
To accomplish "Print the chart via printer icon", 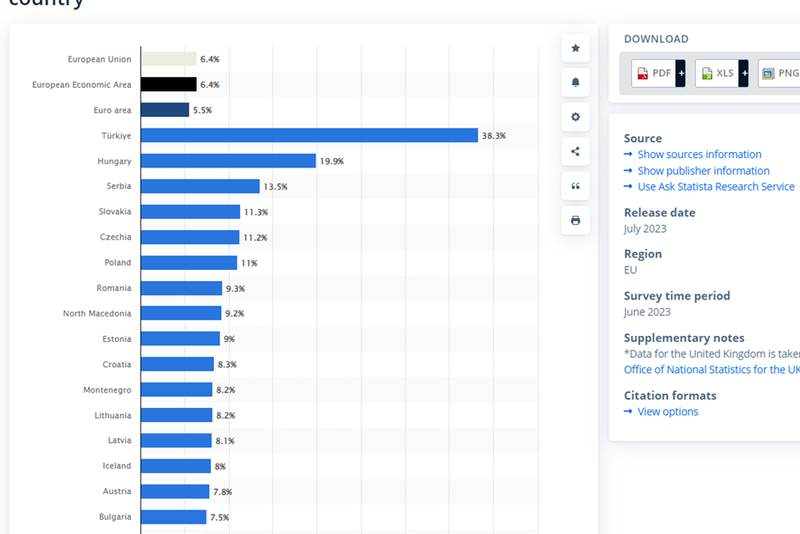I will [x=575, y=220].
